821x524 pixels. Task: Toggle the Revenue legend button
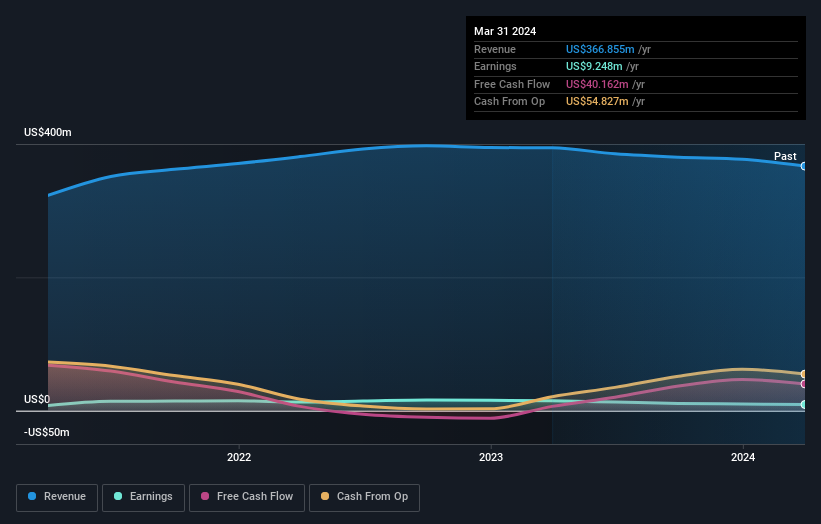click(x=57, y=497)
